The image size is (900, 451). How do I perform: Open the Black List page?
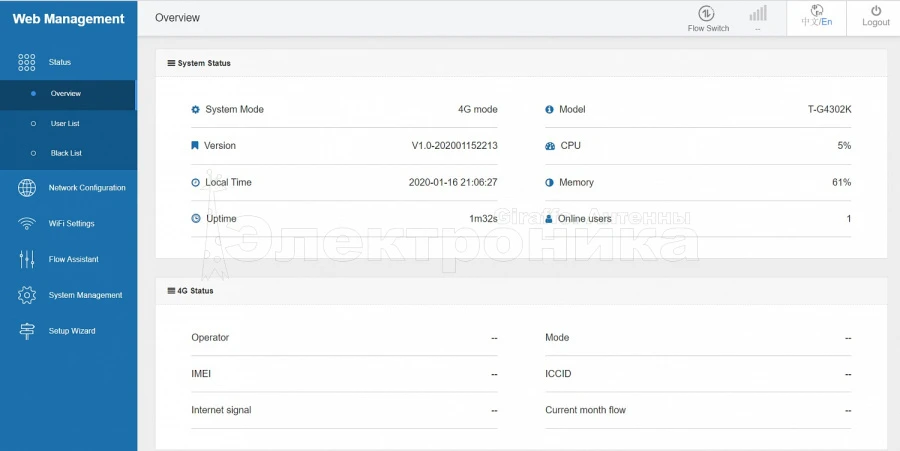tap(66, 154)
